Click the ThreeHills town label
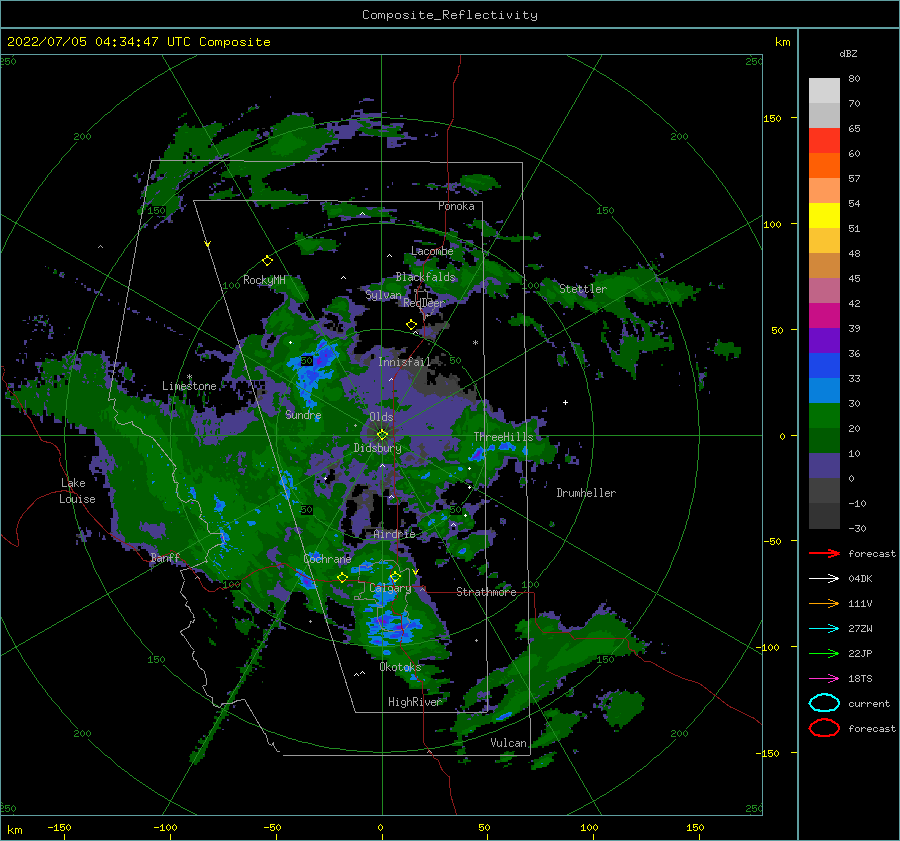The height and width of the screenshot is (841, 900). tap(503, 437)
